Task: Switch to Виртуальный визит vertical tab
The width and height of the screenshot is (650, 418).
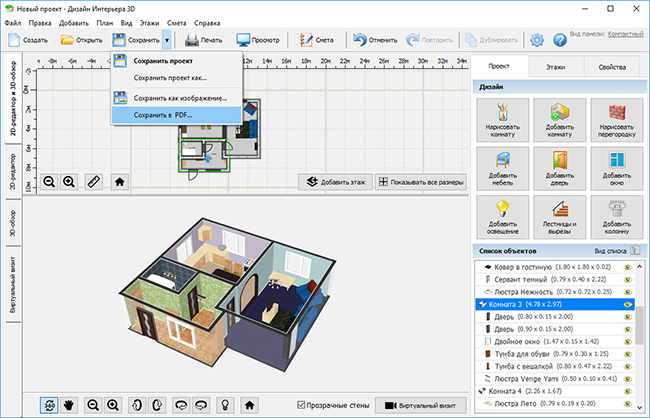Action: (13, 284)
